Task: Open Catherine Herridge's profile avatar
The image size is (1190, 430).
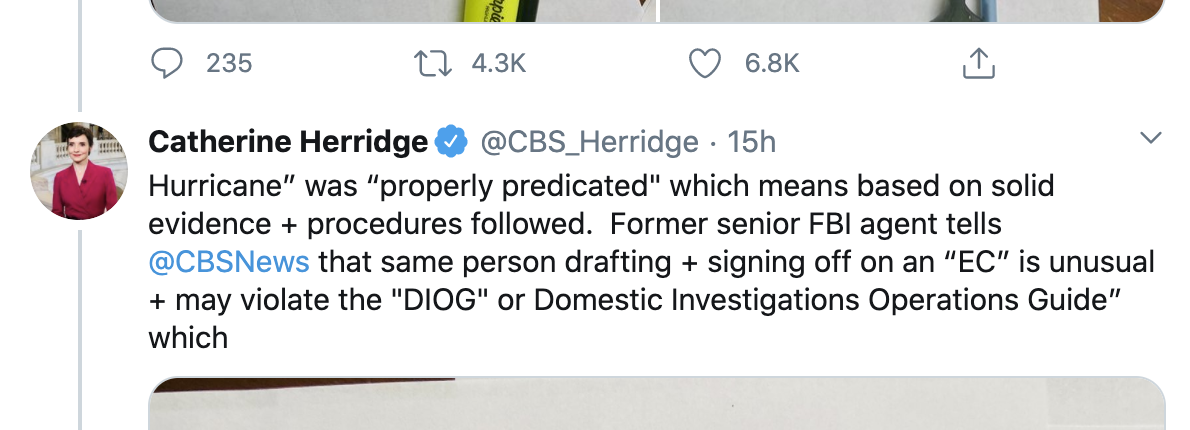Action: point(79,171)
